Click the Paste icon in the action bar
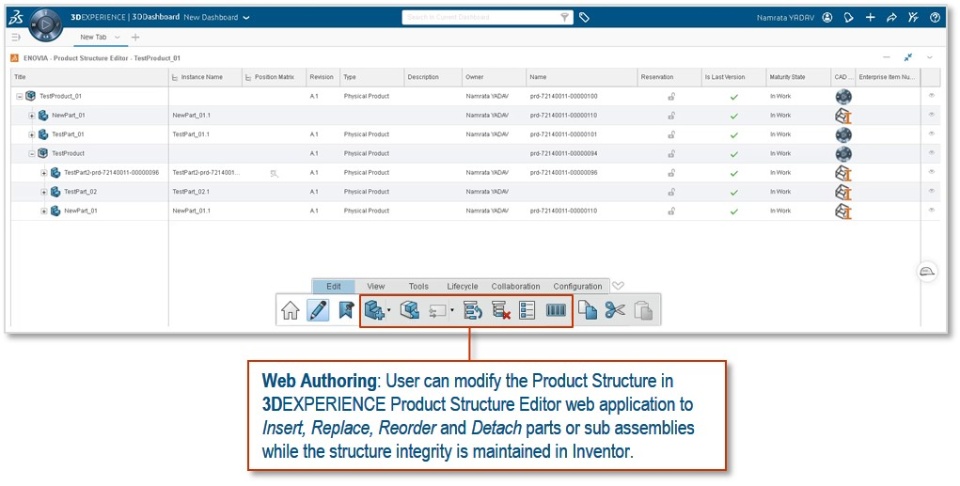This screenshot has width=960, height=486. (643, 310)
